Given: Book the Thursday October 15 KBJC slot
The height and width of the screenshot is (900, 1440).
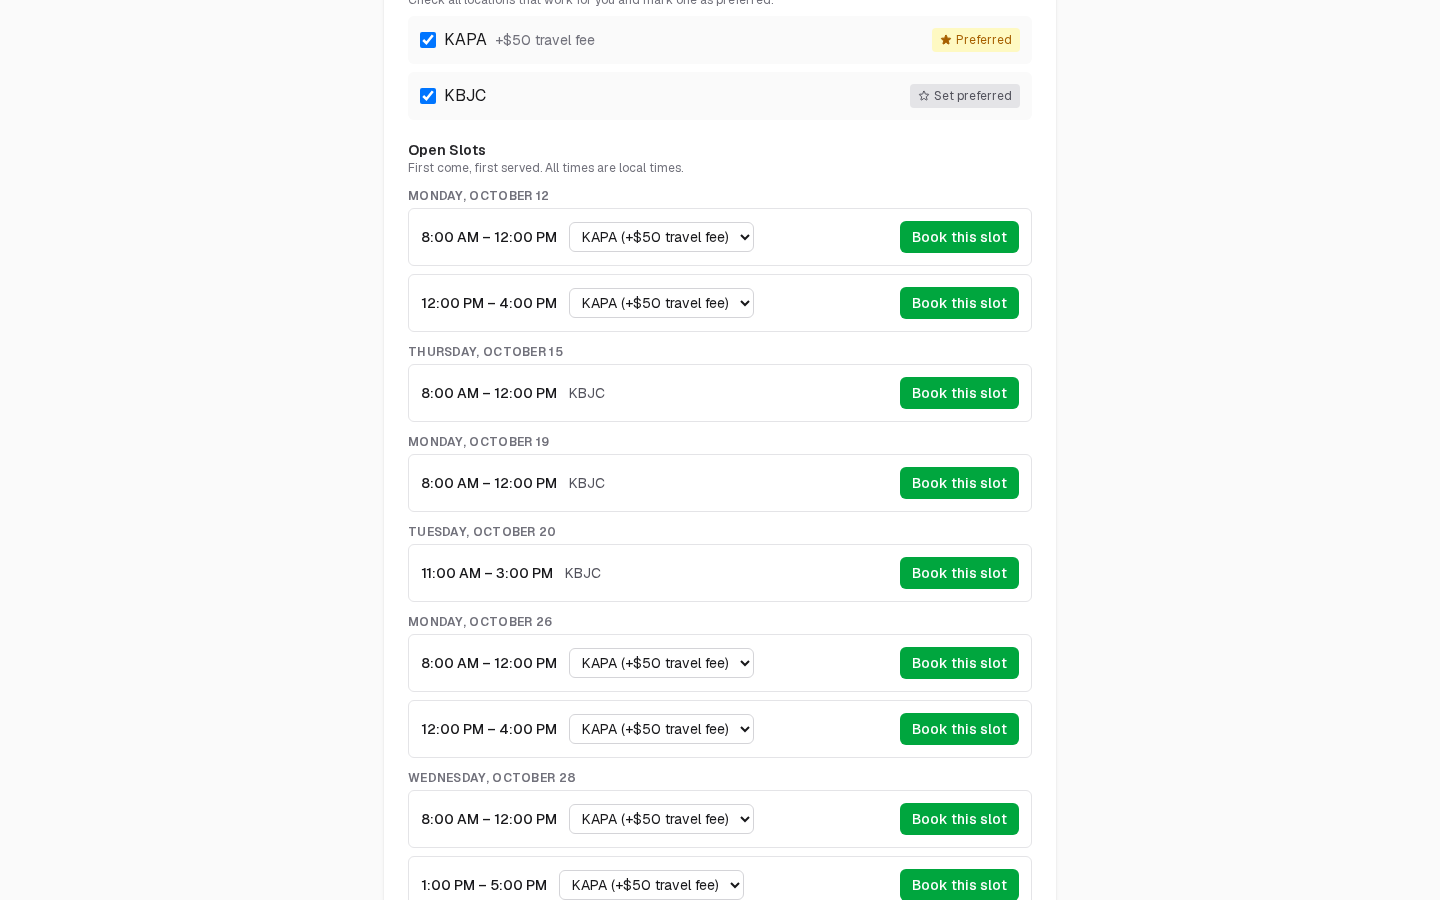Looking at the screenshot, I should (959, 393).
